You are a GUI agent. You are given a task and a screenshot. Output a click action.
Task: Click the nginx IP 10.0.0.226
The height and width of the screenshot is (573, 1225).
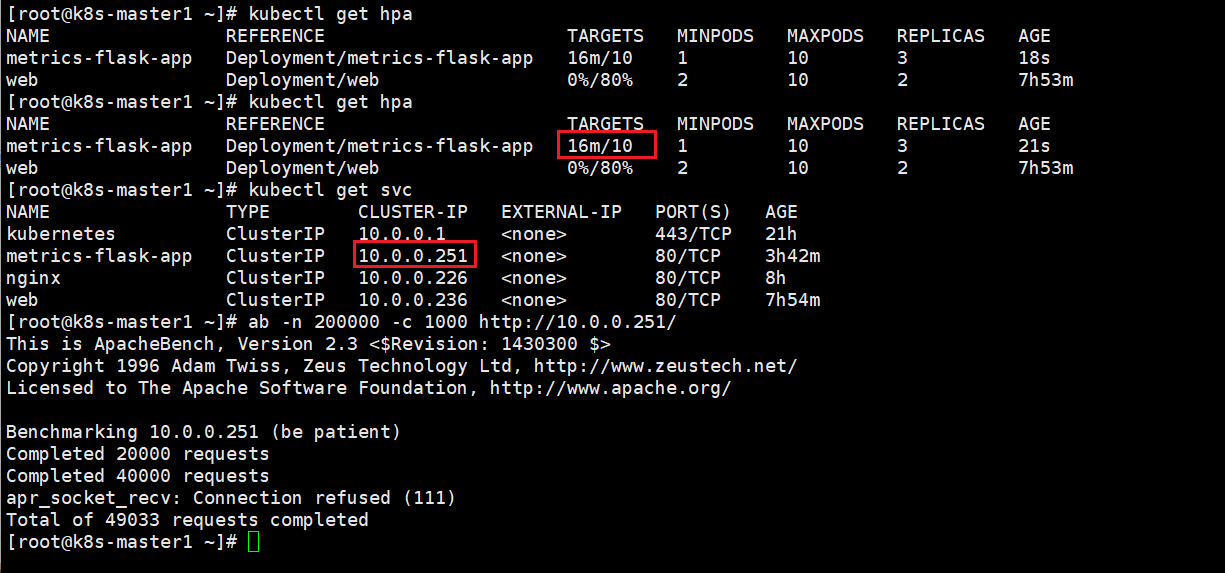pyautogui.click(x=413, y=278)
